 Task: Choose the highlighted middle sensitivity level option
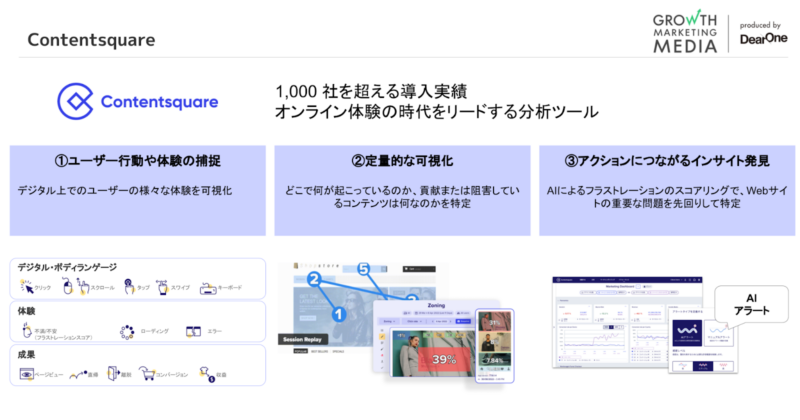(703, 366)
